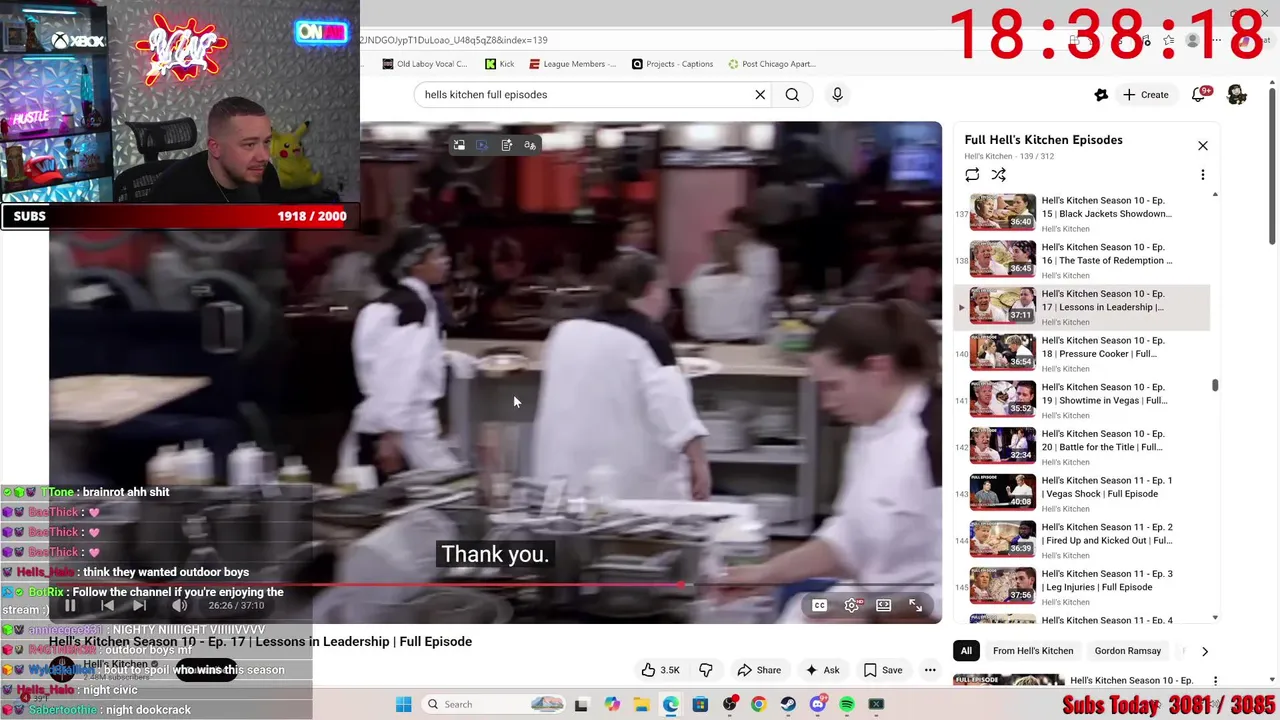
Task: Click the Create button
Action: tap(1145, 95)
